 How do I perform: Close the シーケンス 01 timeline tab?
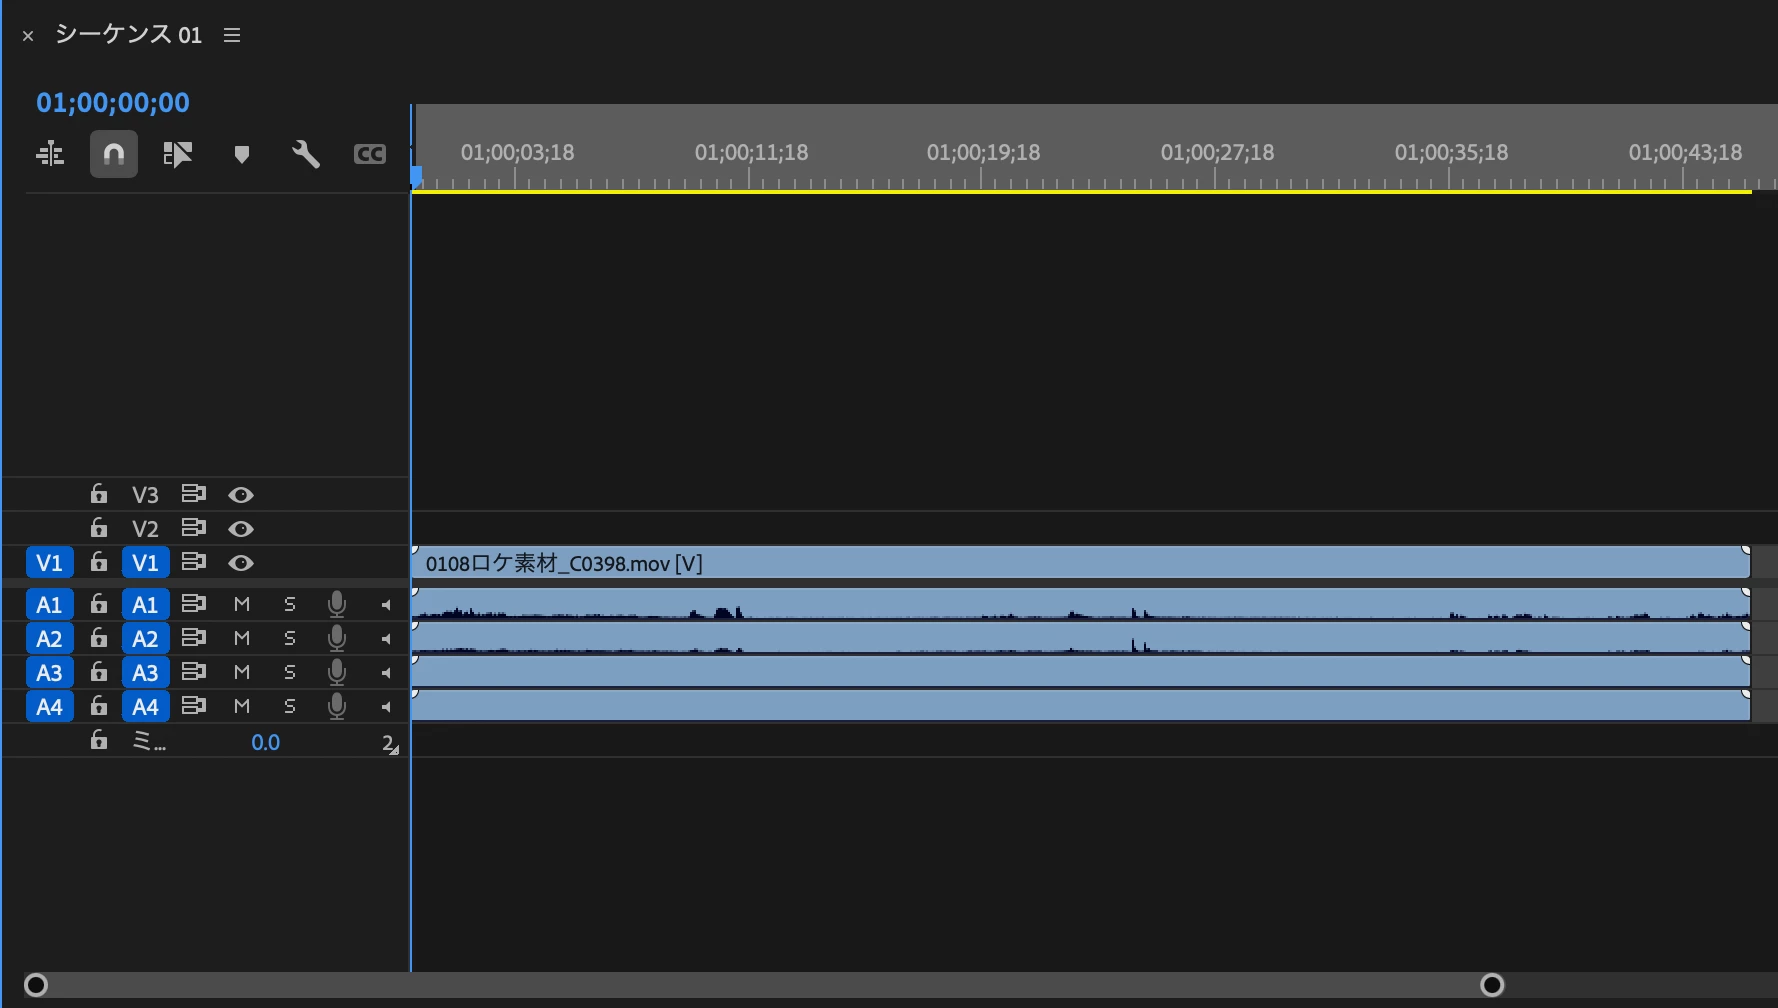click(x=28, y=36)
